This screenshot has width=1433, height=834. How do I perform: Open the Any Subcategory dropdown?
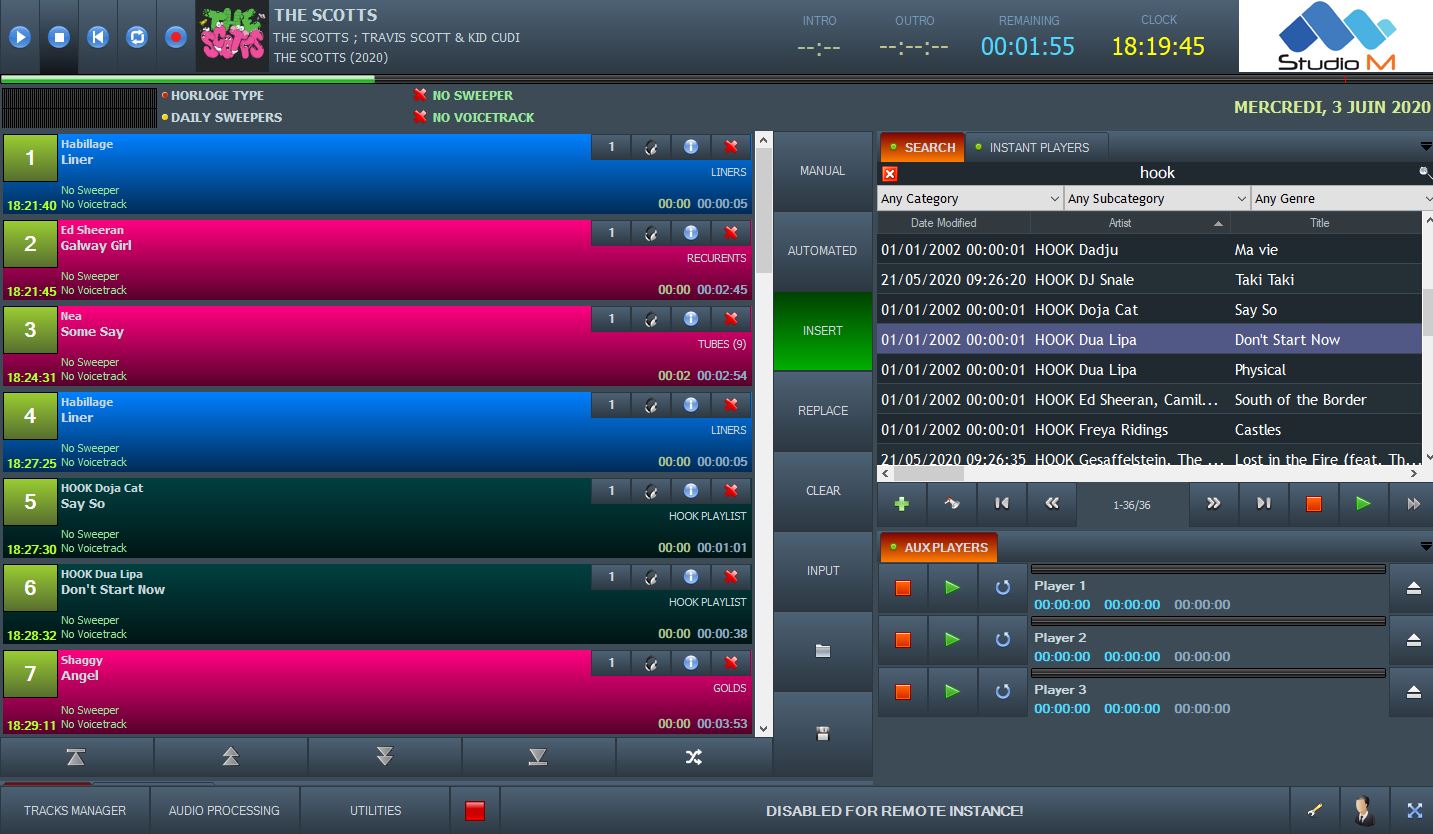click(x=1157, y=198)
